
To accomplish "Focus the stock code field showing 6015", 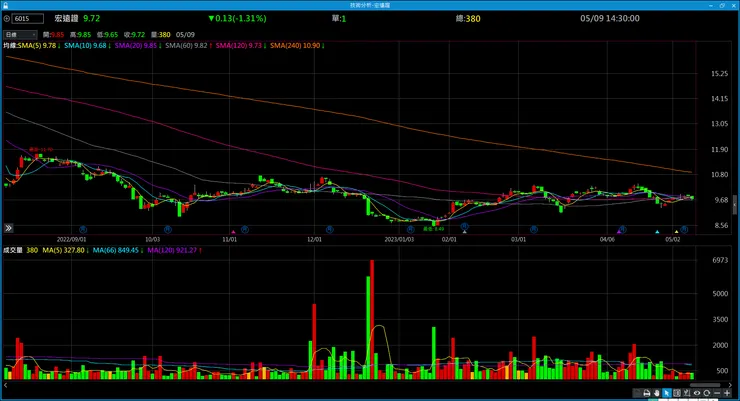I will (x=28, y=18).
